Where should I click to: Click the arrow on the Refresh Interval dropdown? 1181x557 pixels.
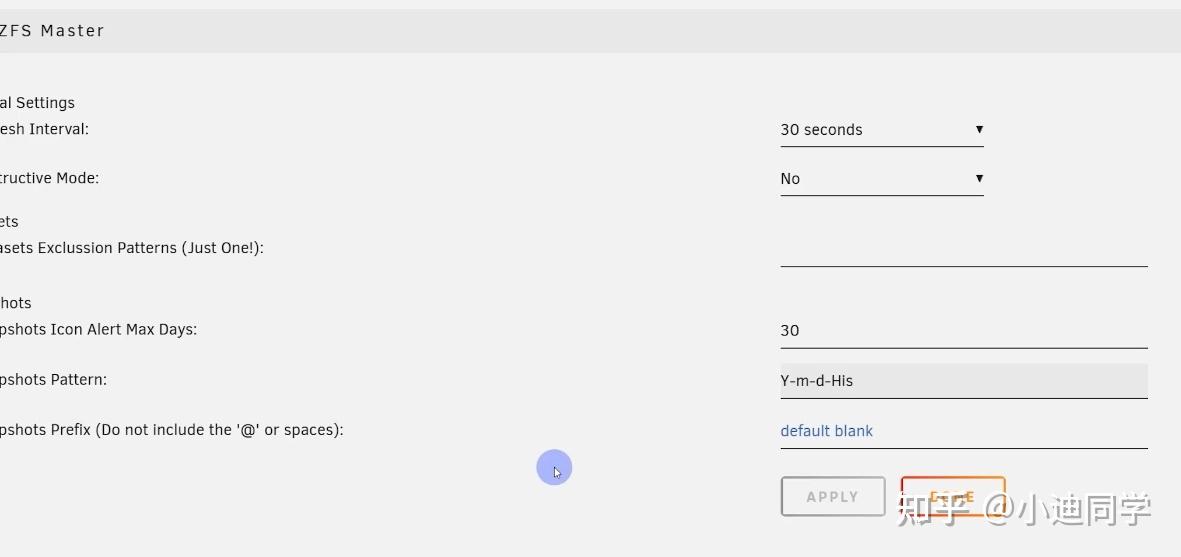(979, 129)
